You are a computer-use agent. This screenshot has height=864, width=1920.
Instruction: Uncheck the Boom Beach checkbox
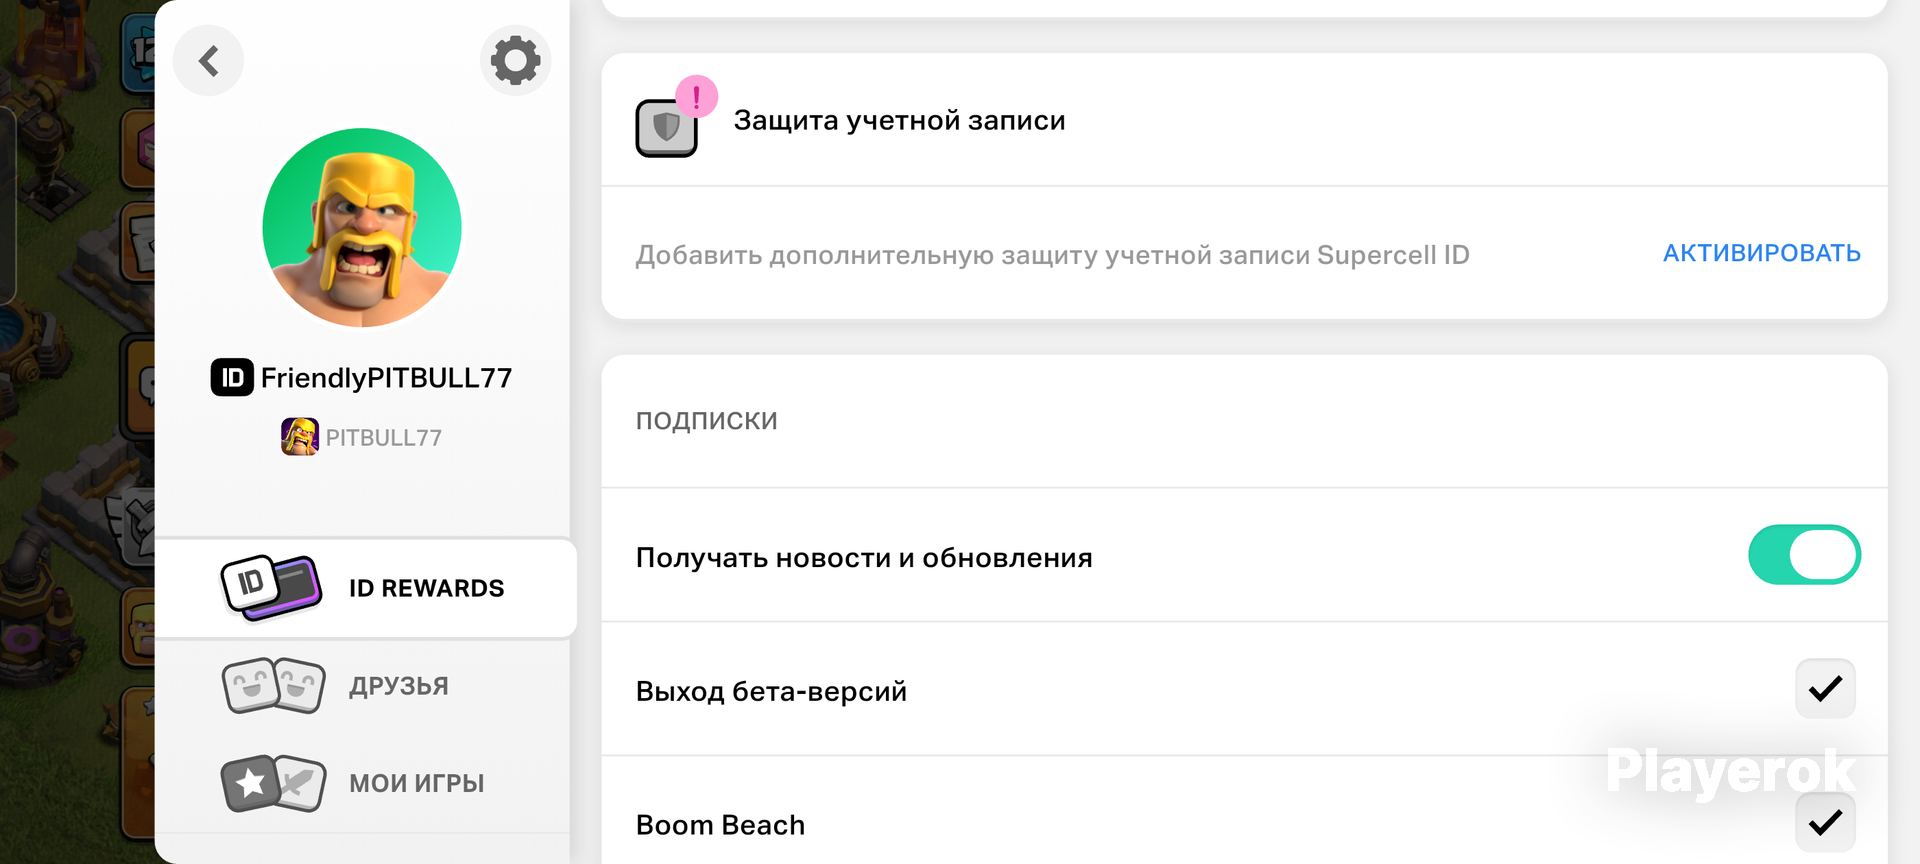coord(1825,822)
